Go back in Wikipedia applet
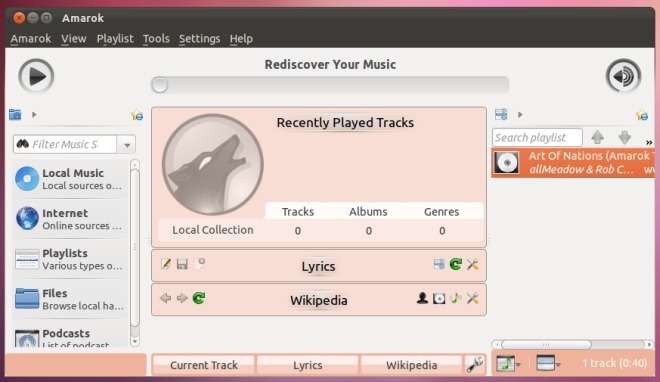The height and width of the screenshot is (382, 660). (165, 298)
